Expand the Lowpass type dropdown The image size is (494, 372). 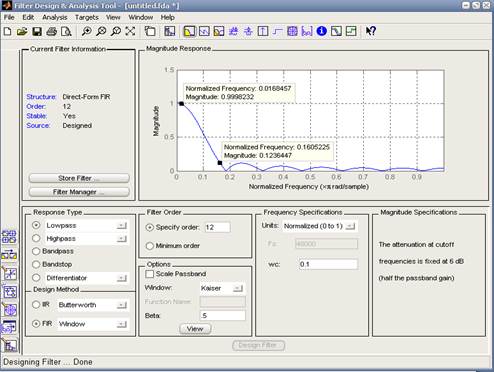[x=122, y=226]
